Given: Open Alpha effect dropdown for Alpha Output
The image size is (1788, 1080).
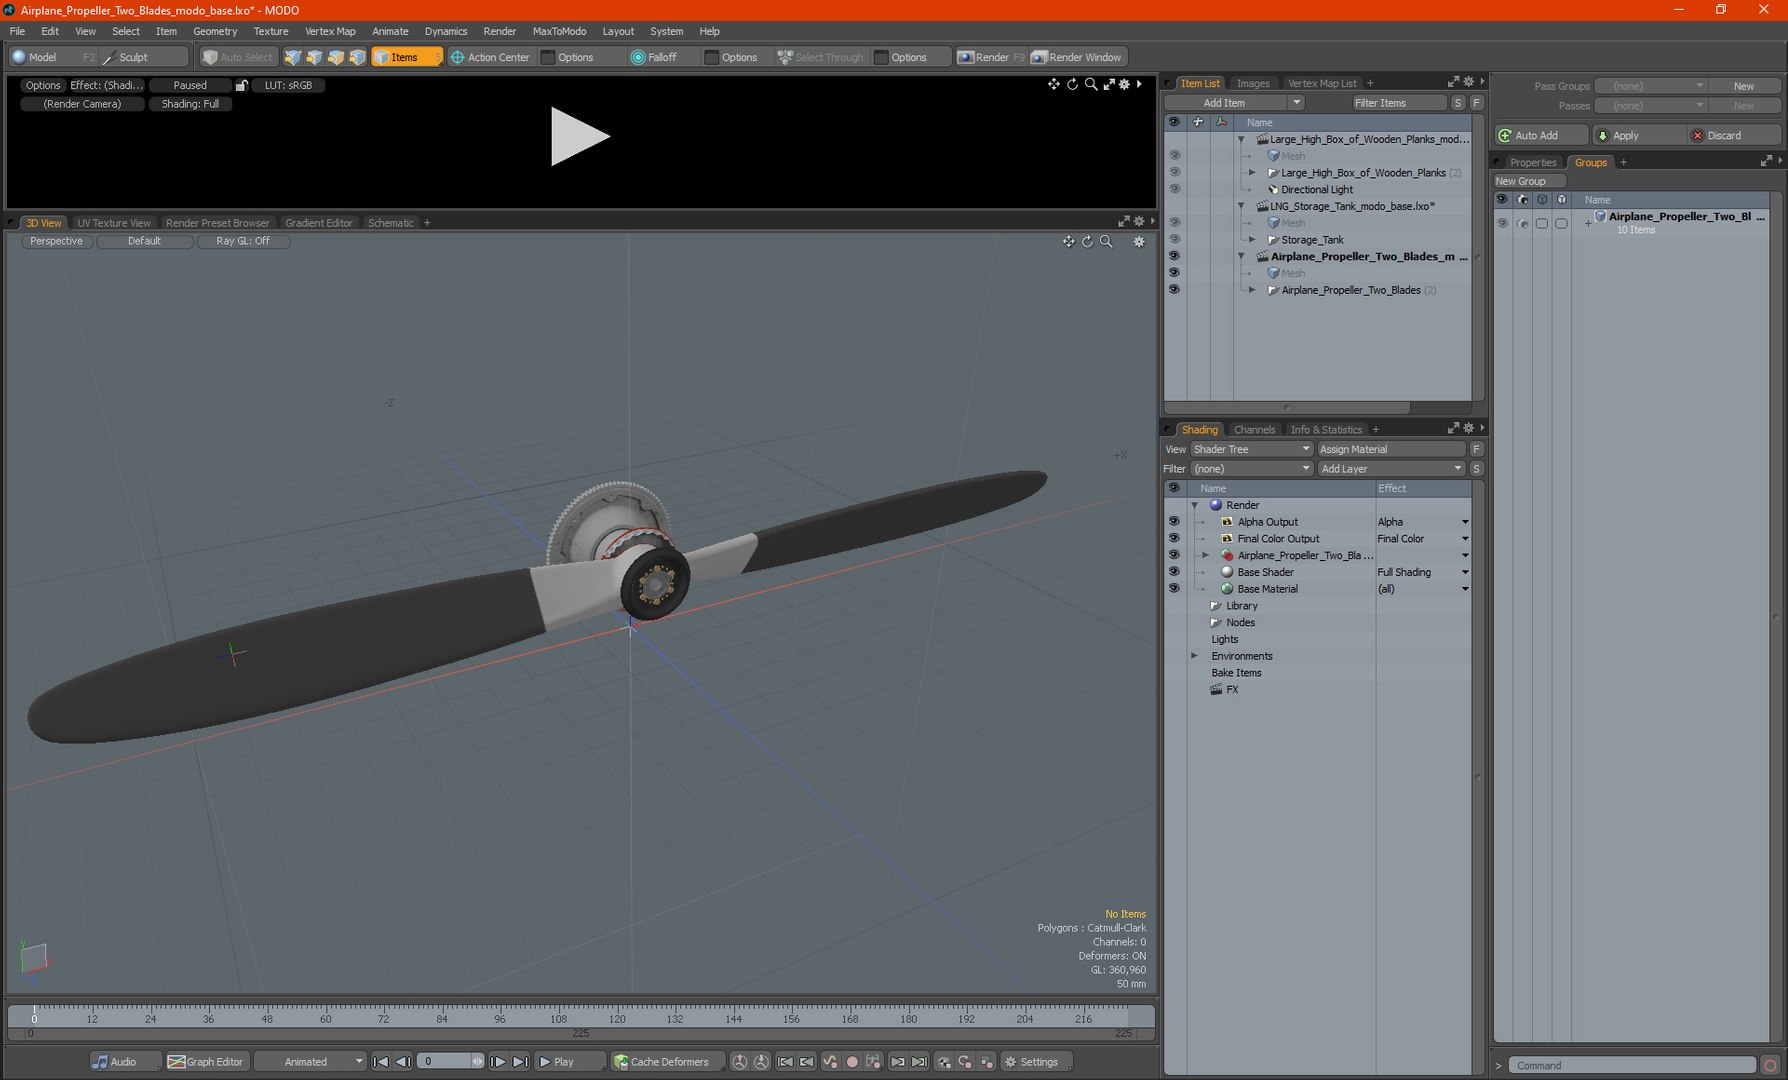Looking at the screenshot, I should tap(1423, 522).
